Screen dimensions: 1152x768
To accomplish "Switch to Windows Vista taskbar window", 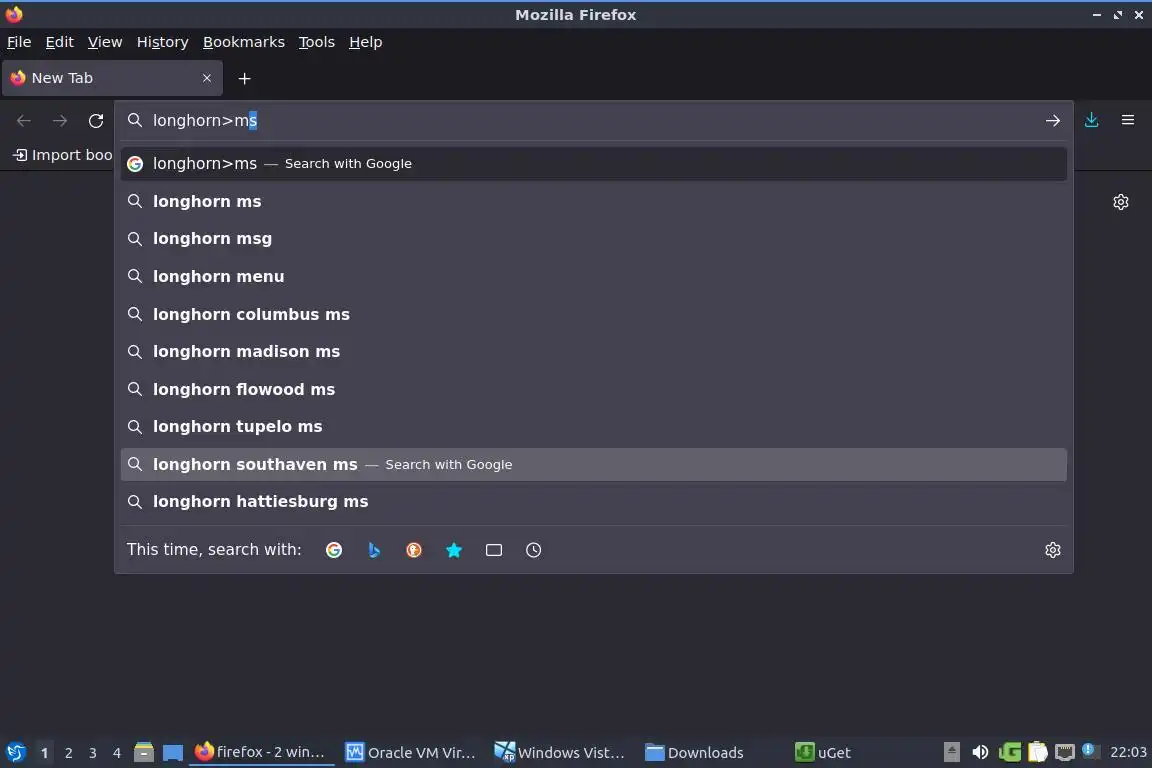I will pyautogui.click(x=560, y=752).
